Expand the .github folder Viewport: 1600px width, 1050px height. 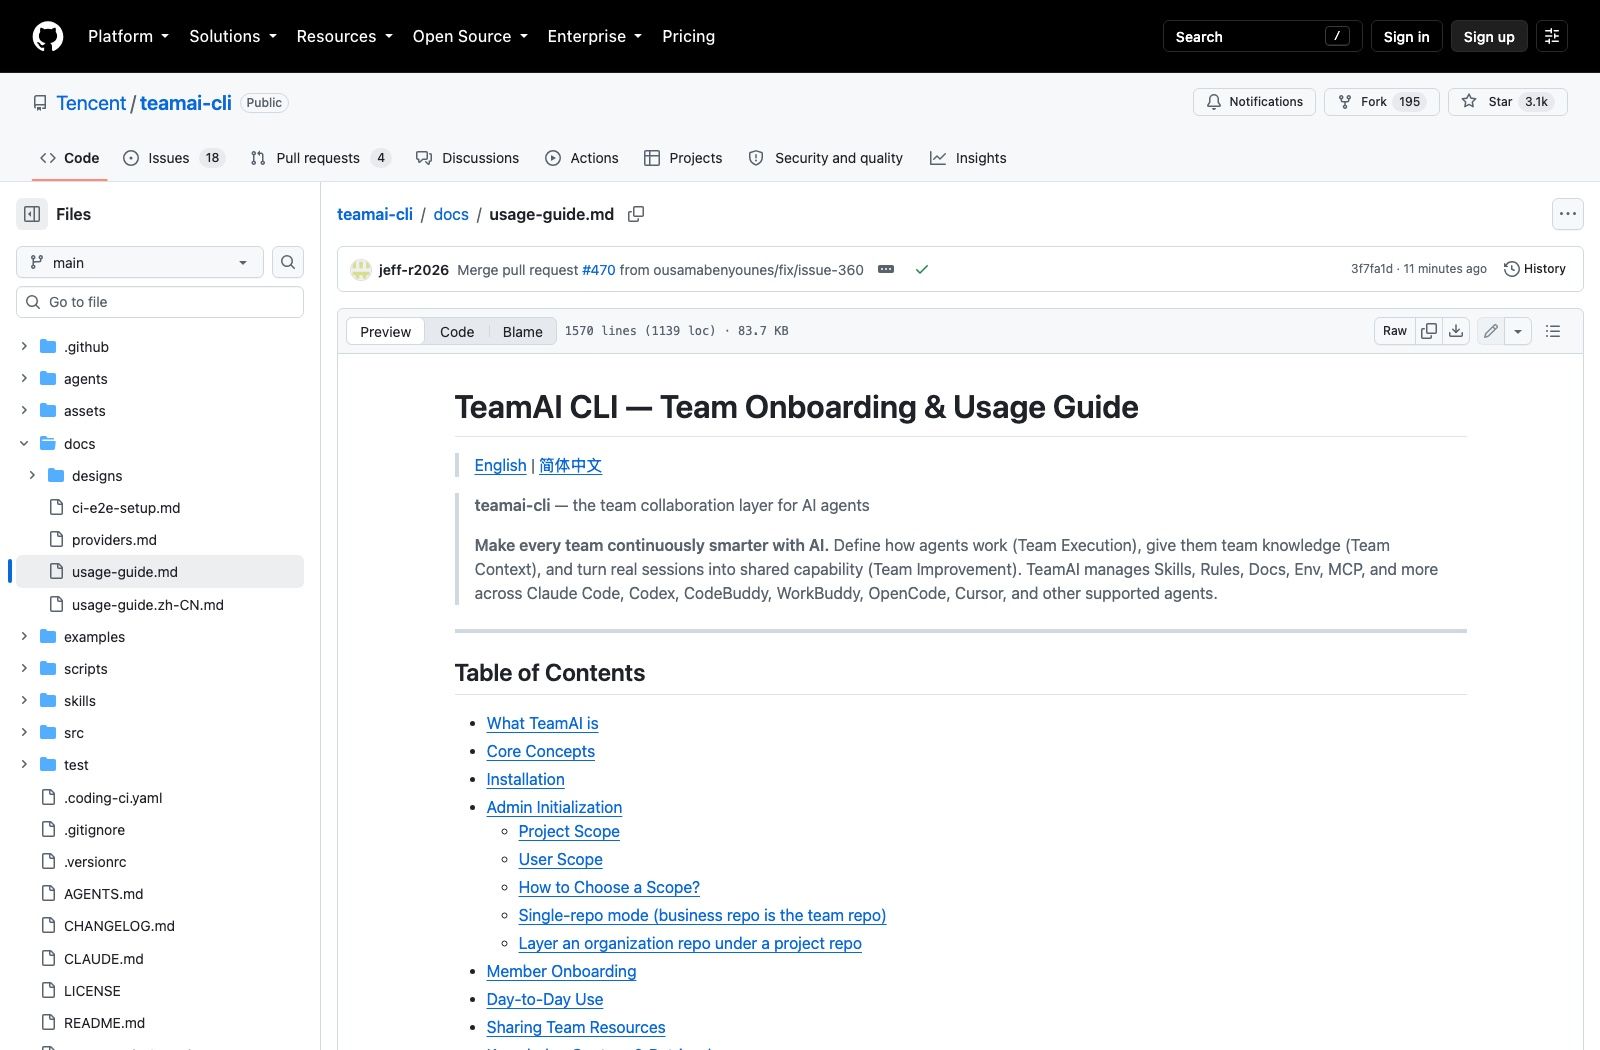click(x=24, y=347)
